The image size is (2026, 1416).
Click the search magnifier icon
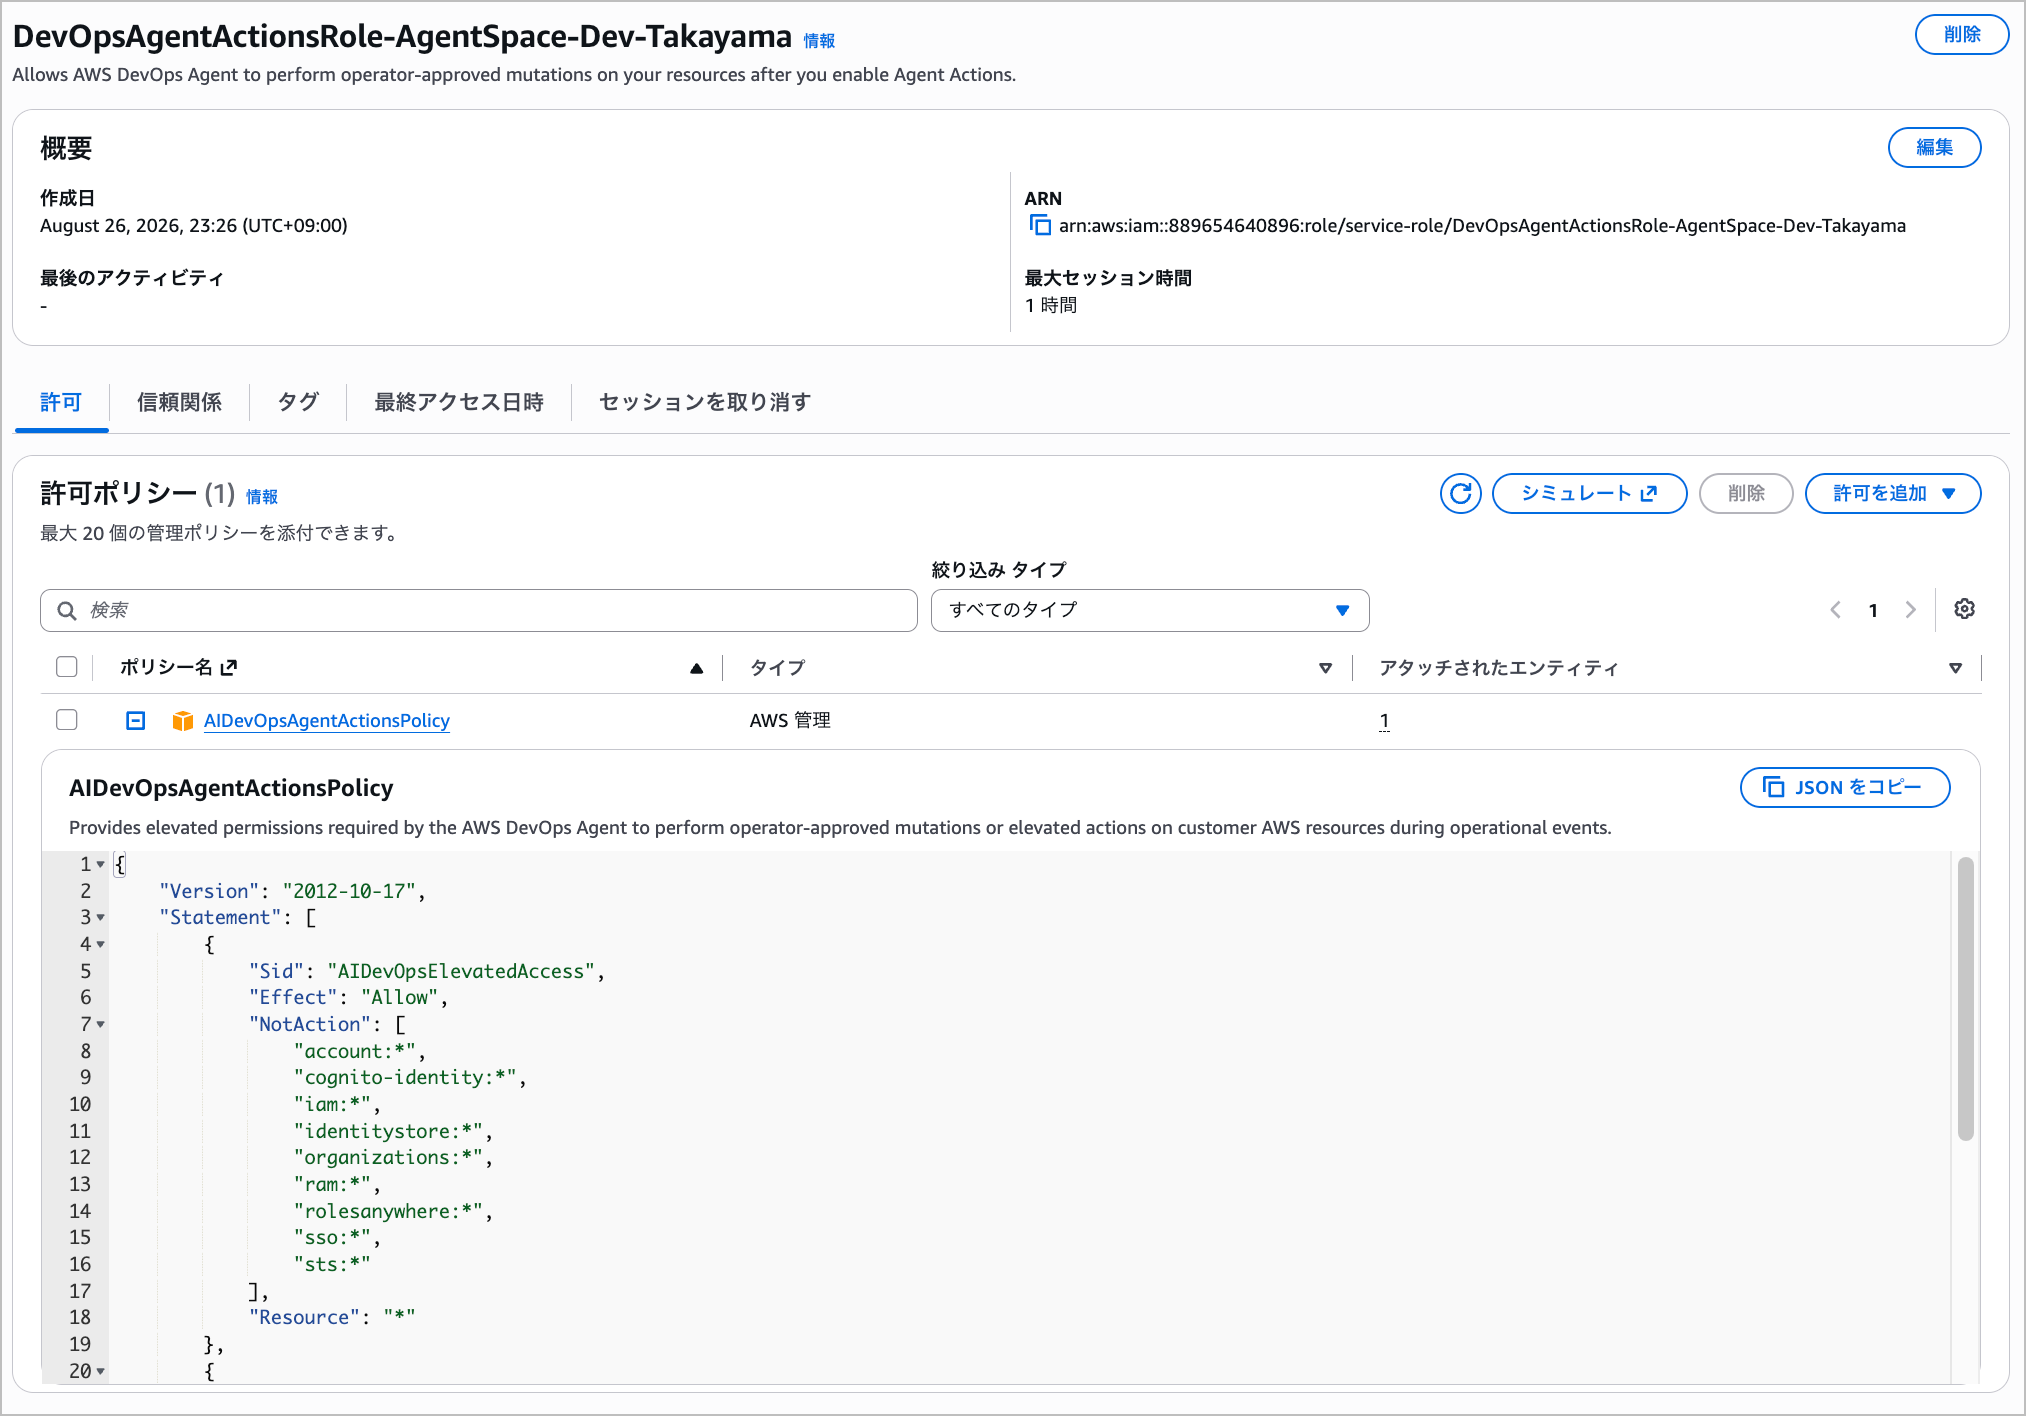point(67,610)
